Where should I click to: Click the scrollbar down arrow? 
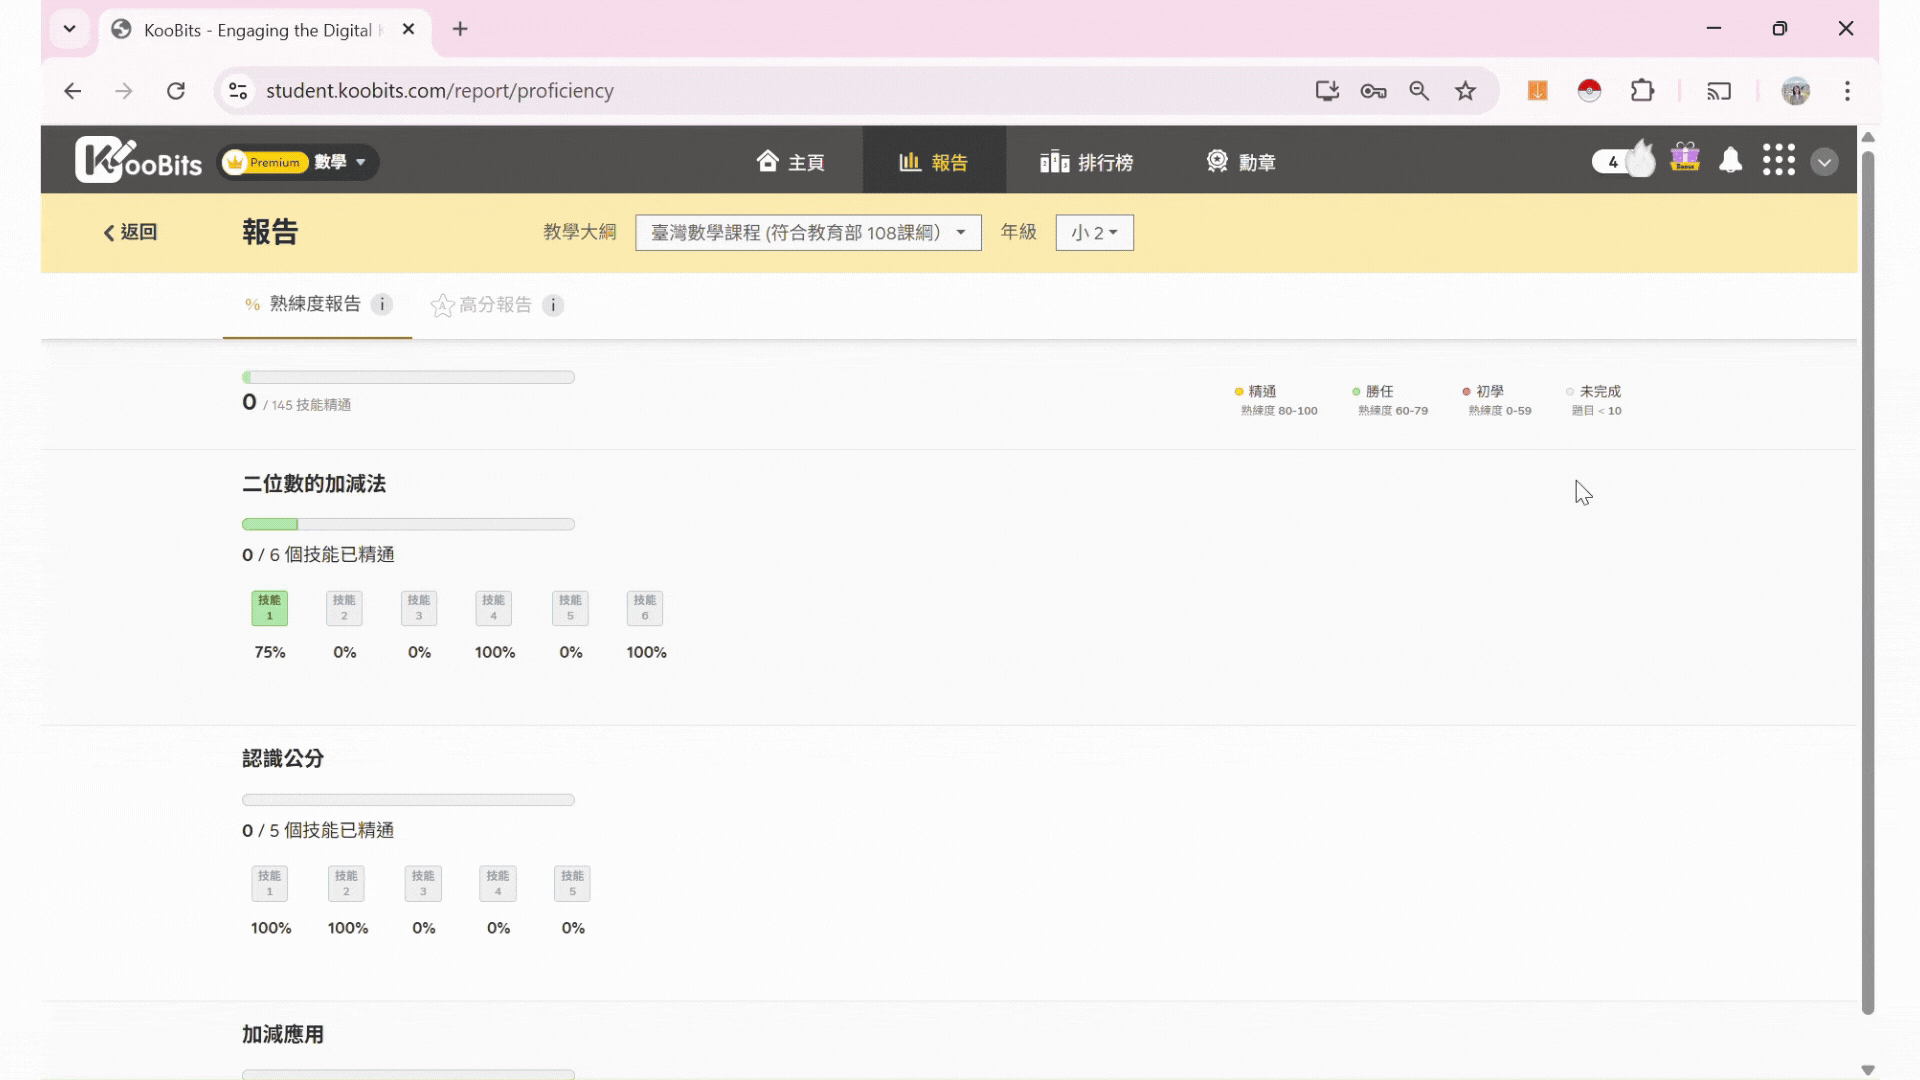coord(1867,1070)
